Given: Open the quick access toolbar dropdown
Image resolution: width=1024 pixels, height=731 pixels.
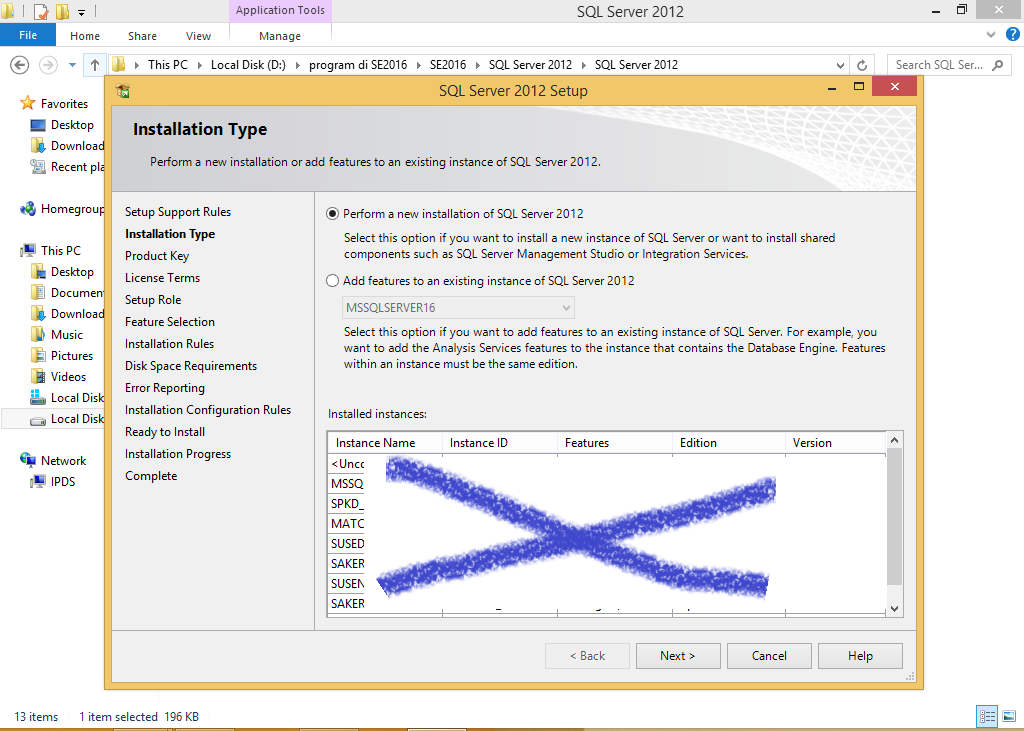Looking at the screenshot, I should coord(82,12).
